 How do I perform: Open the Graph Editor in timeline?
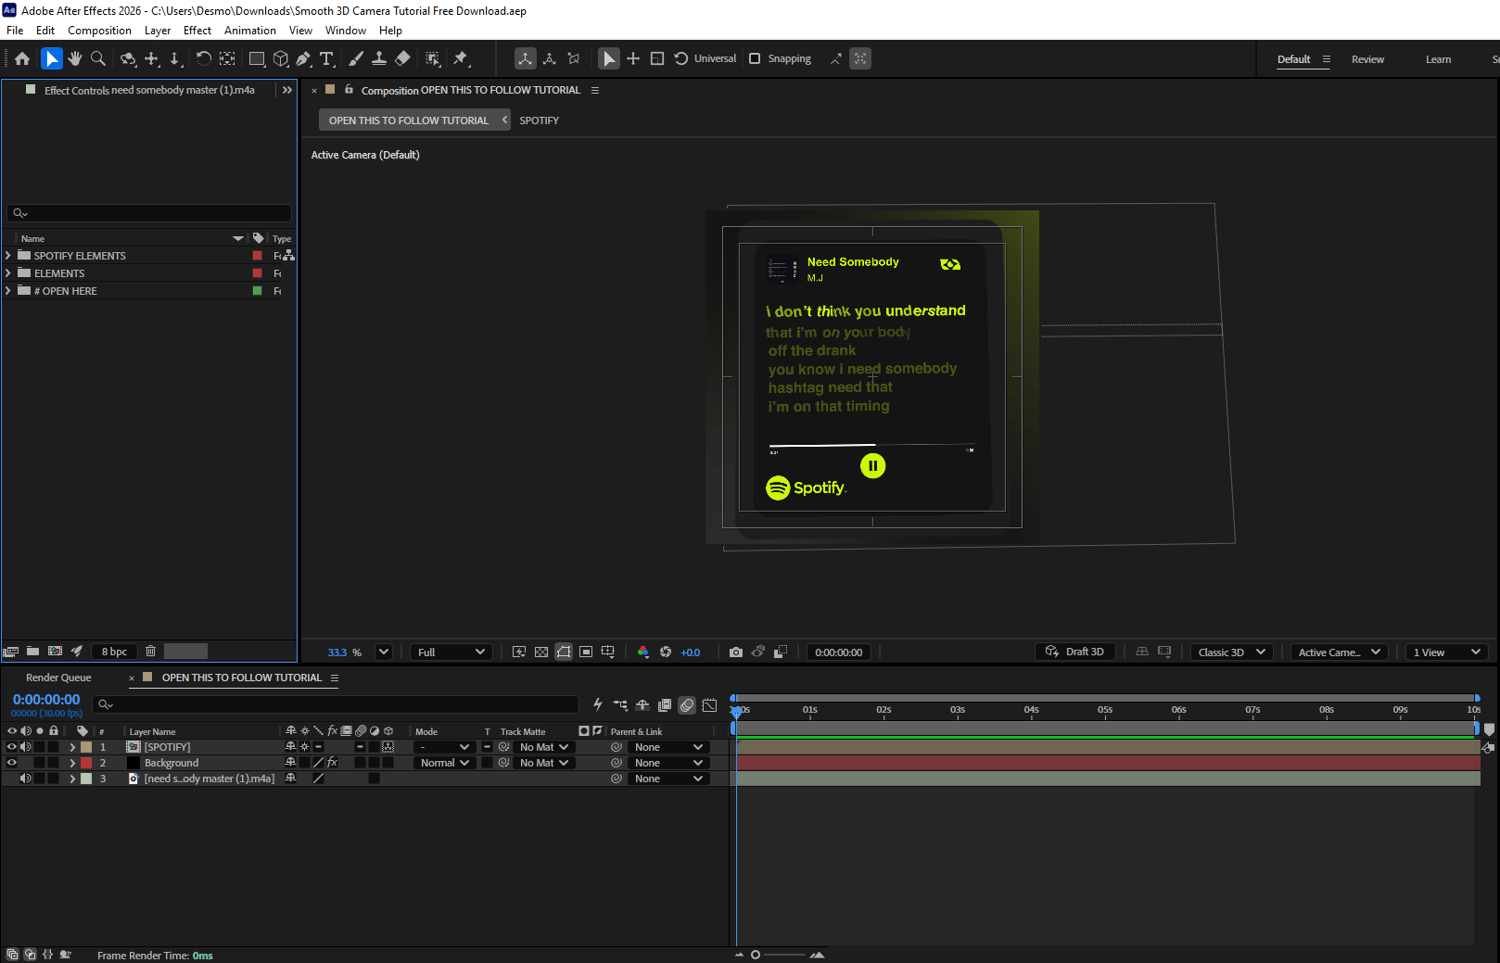pos(710,705)
